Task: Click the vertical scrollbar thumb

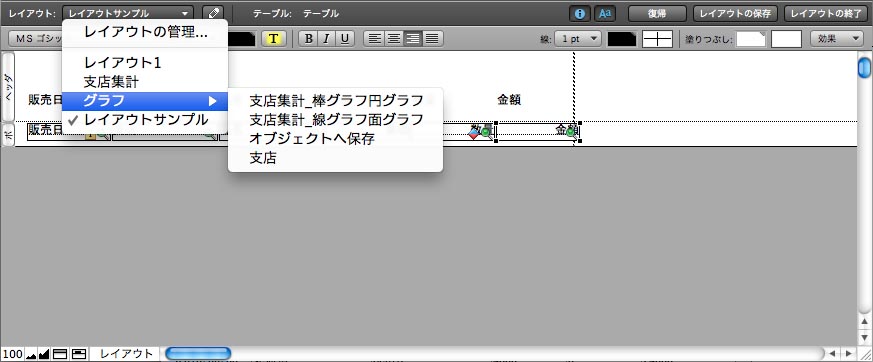Action: click(x=864, y=67)
